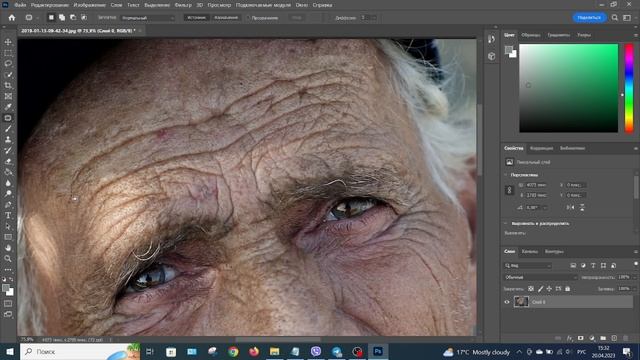Click the rainbow hue slider
Image resolution: width=640 pixels, height=360 pixels.
coord(629,88)
